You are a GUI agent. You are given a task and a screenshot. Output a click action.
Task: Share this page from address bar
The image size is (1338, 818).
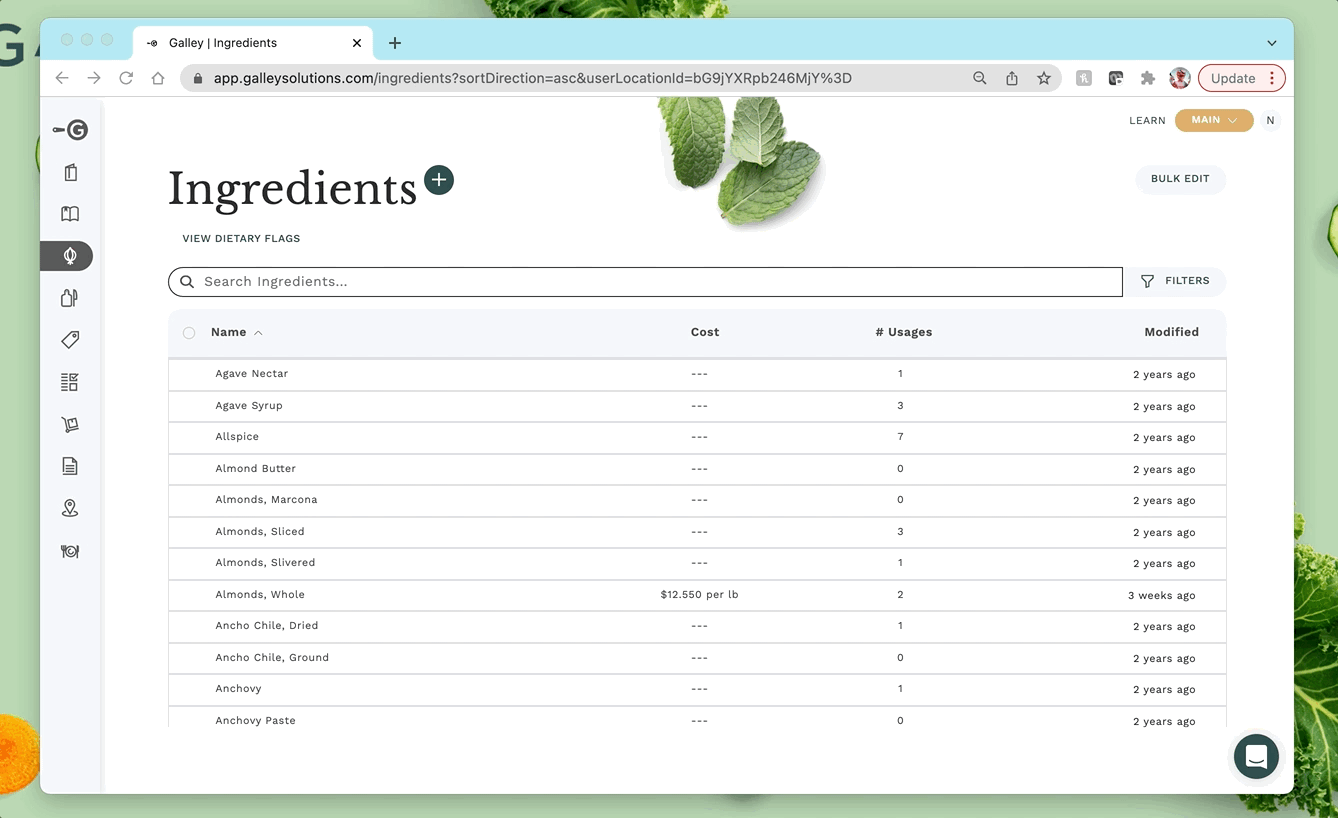1012,78
